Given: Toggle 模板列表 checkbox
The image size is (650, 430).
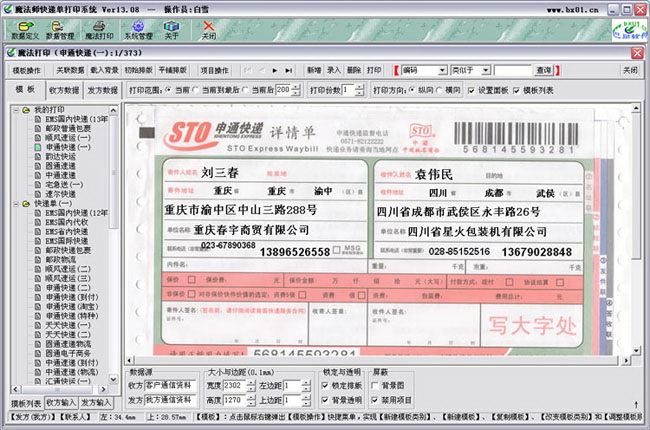Looking at the screenshot, I should pos(517,90).
